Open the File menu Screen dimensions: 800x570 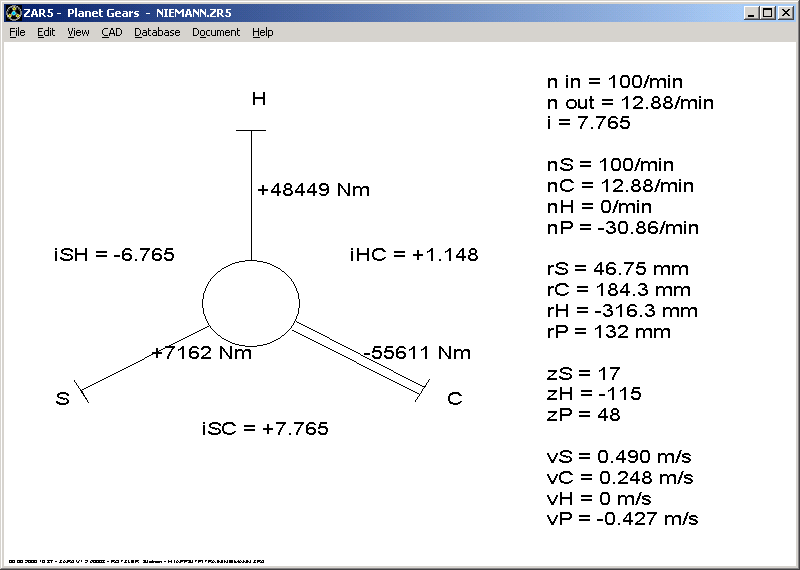(x=17, y=32)
